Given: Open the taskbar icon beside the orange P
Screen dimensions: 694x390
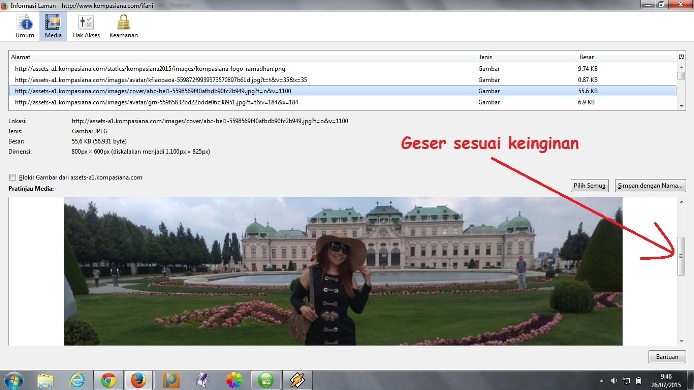Looking at the screenshot, I should pos(202,380).
